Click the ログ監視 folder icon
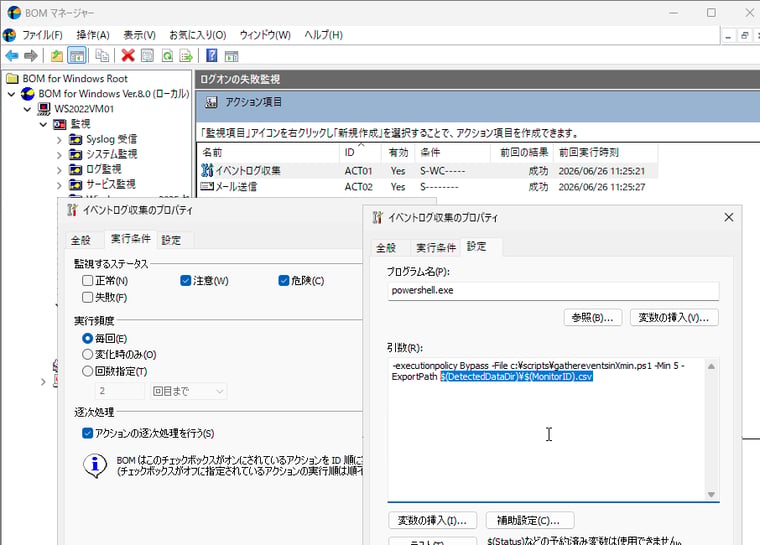 pyautogui.click(x=75, y=170)
